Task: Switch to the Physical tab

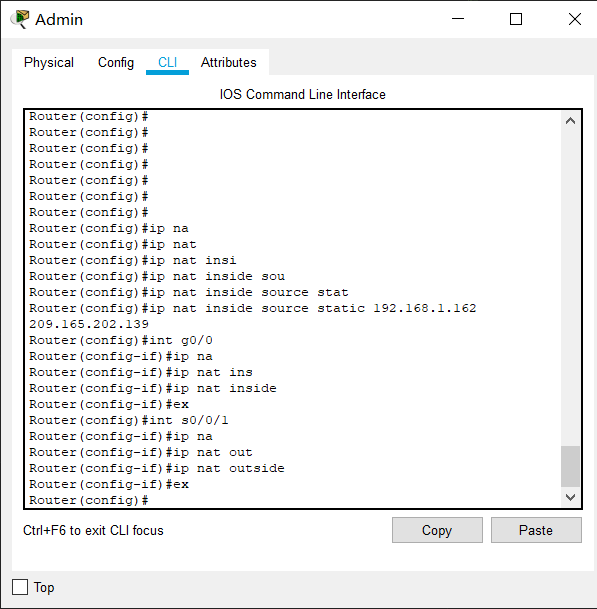Action: 49,62
